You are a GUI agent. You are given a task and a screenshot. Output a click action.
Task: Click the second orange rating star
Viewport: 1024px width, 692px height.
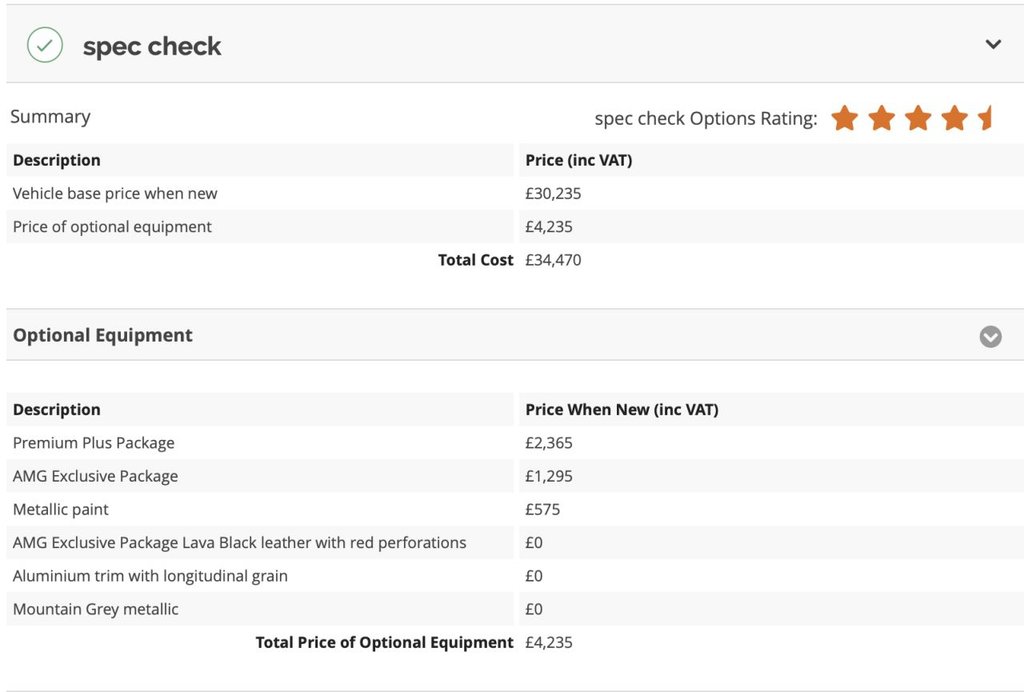click(882, 118)
